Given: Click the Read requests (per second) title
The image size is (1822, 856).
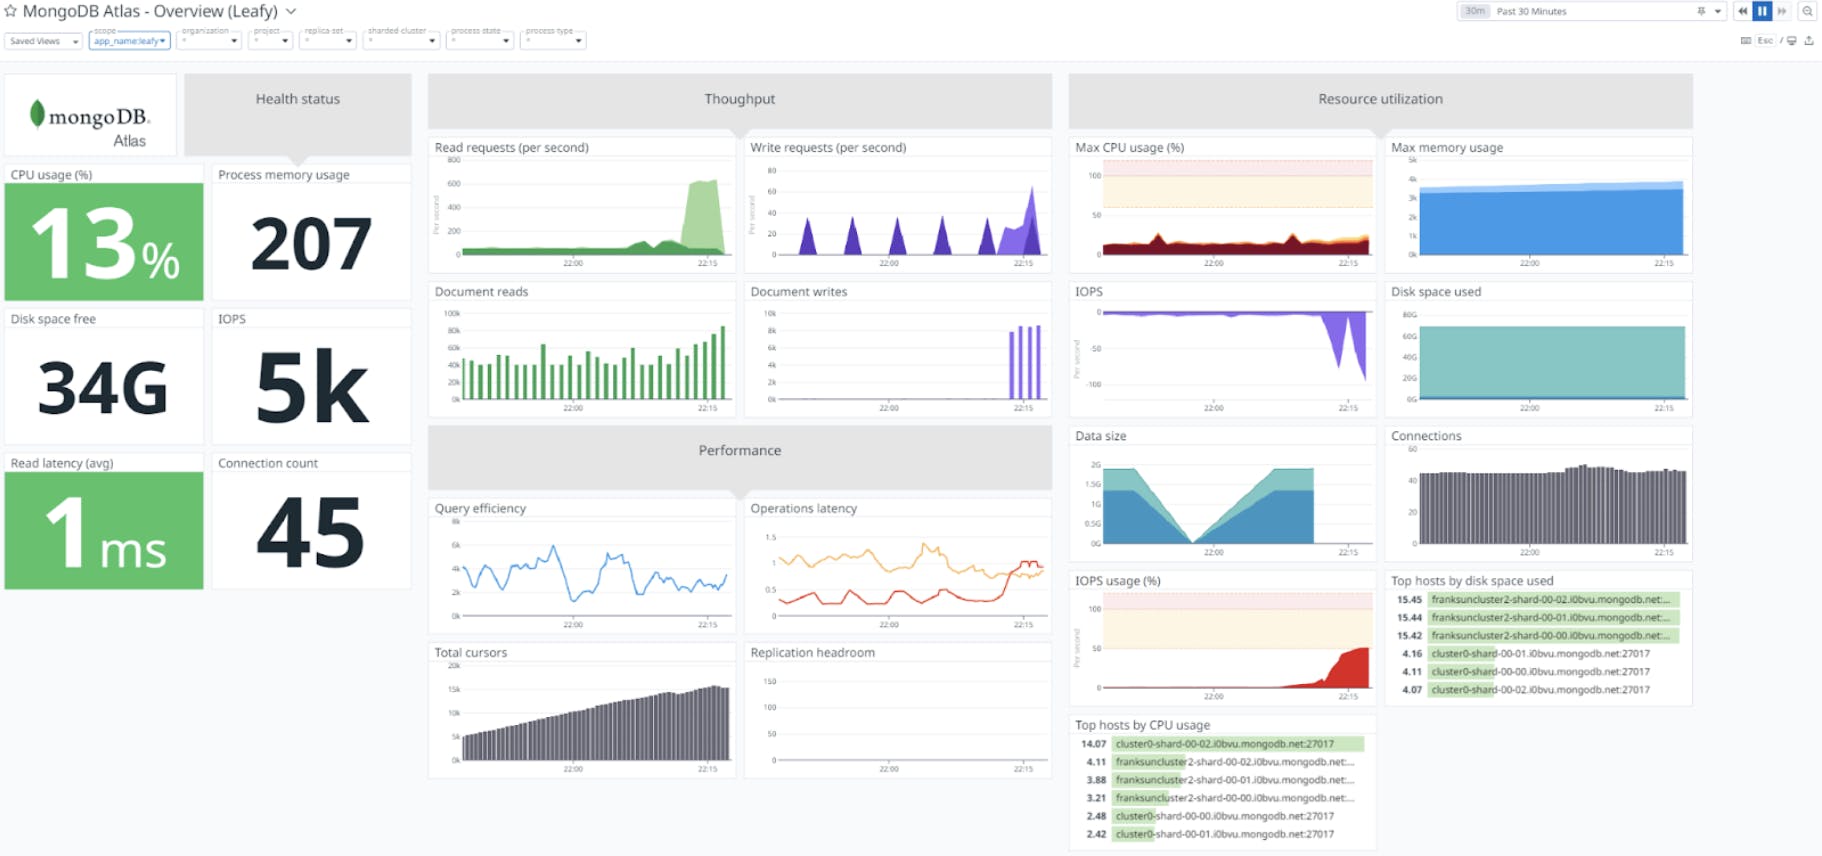Looking at the screenshot, I should click(x=511, y=147).
